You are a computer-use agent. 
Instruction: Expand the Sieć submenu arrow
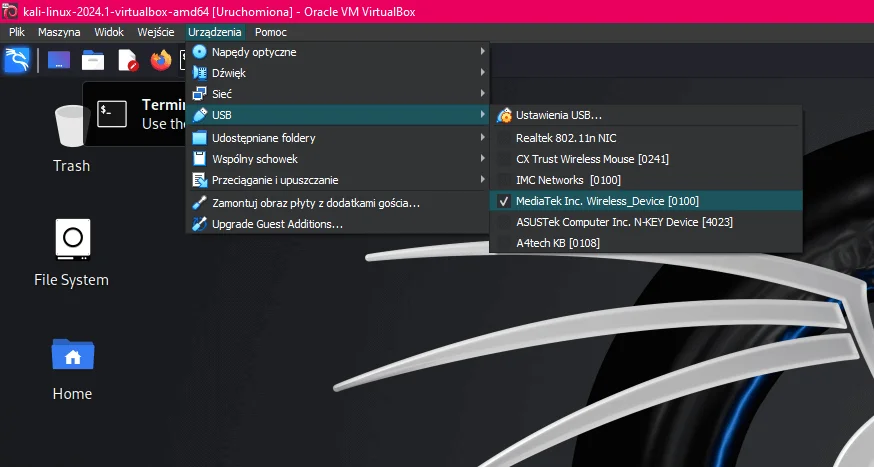pos(482,94)
